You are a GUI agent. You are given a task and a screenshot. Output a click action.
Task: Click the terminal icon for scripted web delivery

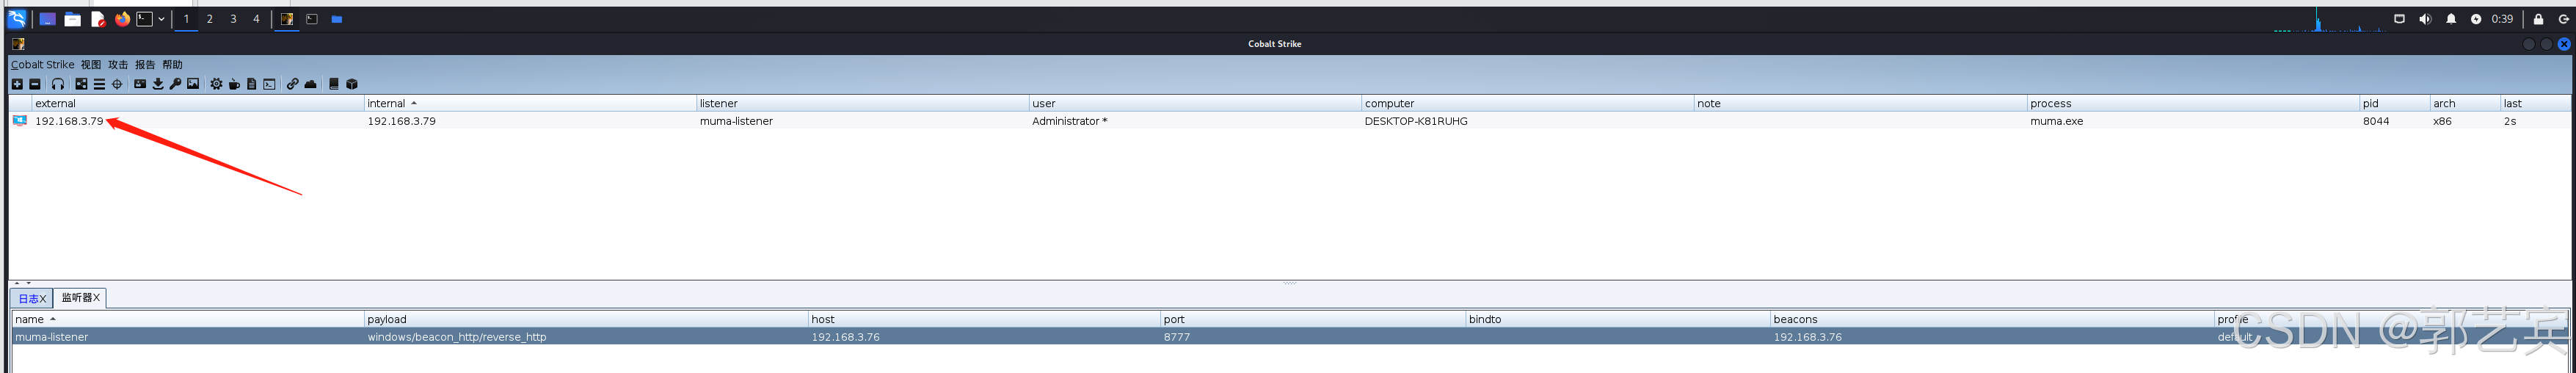pos(269,84)
